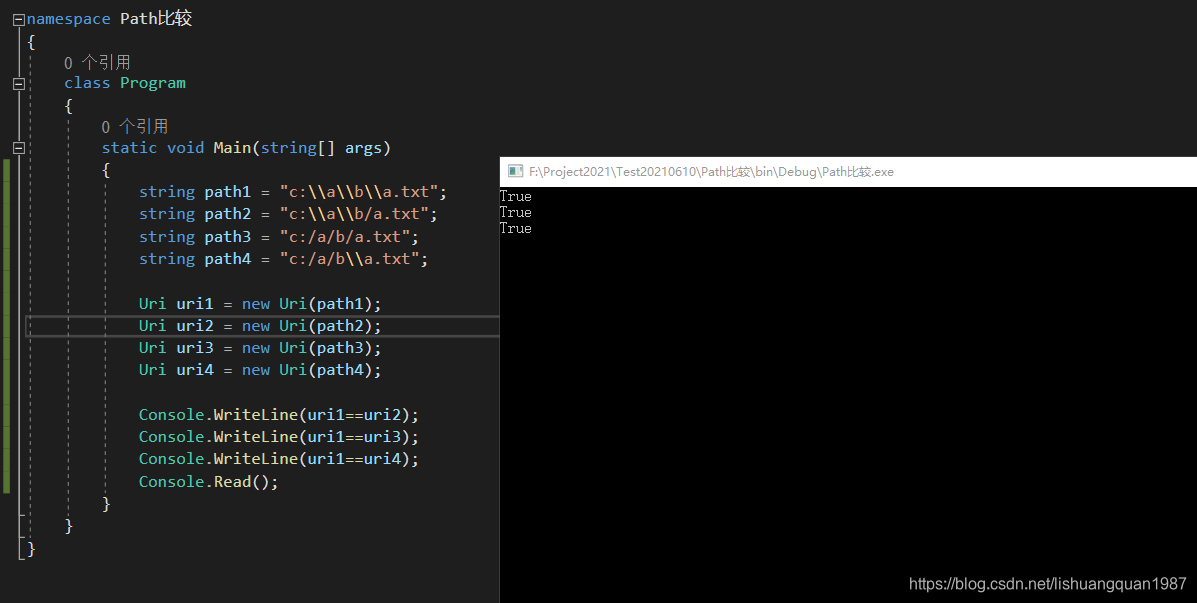Click the blog.csdn.net watermark URL
This screenshot has height=603, width=1197.
point(1047,584)
